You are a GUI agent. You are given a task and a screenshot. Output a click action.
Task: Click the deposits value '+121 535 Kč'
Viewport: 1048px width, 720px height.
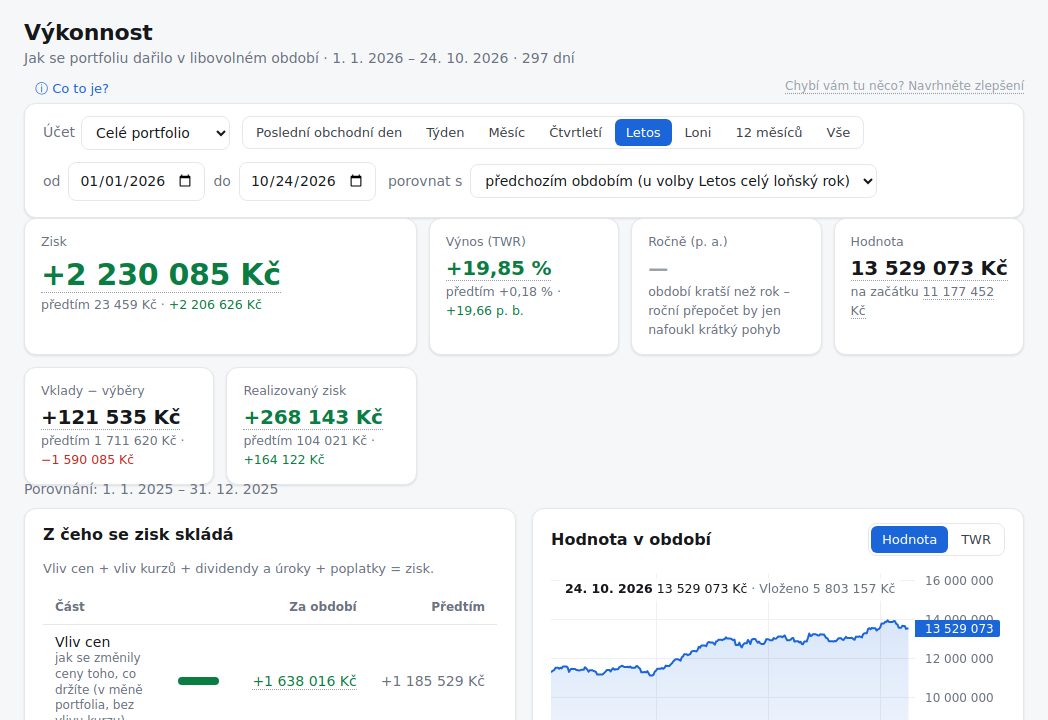point(111,417)
